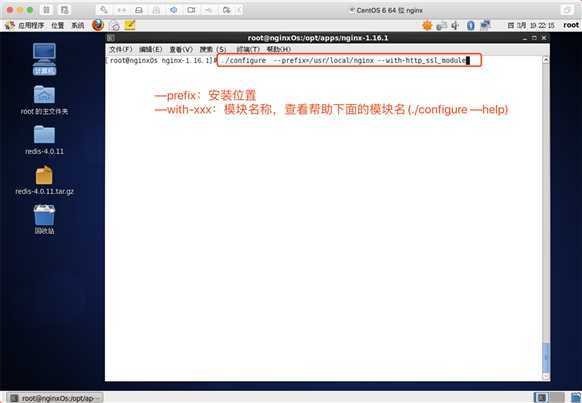
Task: Click the Bluetooth tray icon
Action: 471,25
